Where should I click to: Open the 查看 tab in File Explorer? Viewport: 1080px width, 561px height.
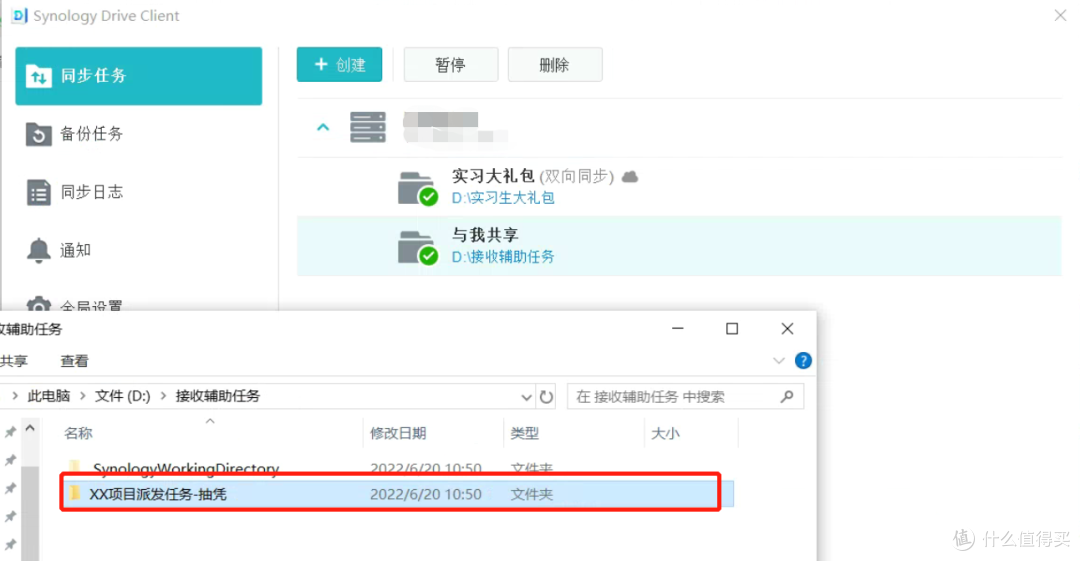(x=74, y=361)
